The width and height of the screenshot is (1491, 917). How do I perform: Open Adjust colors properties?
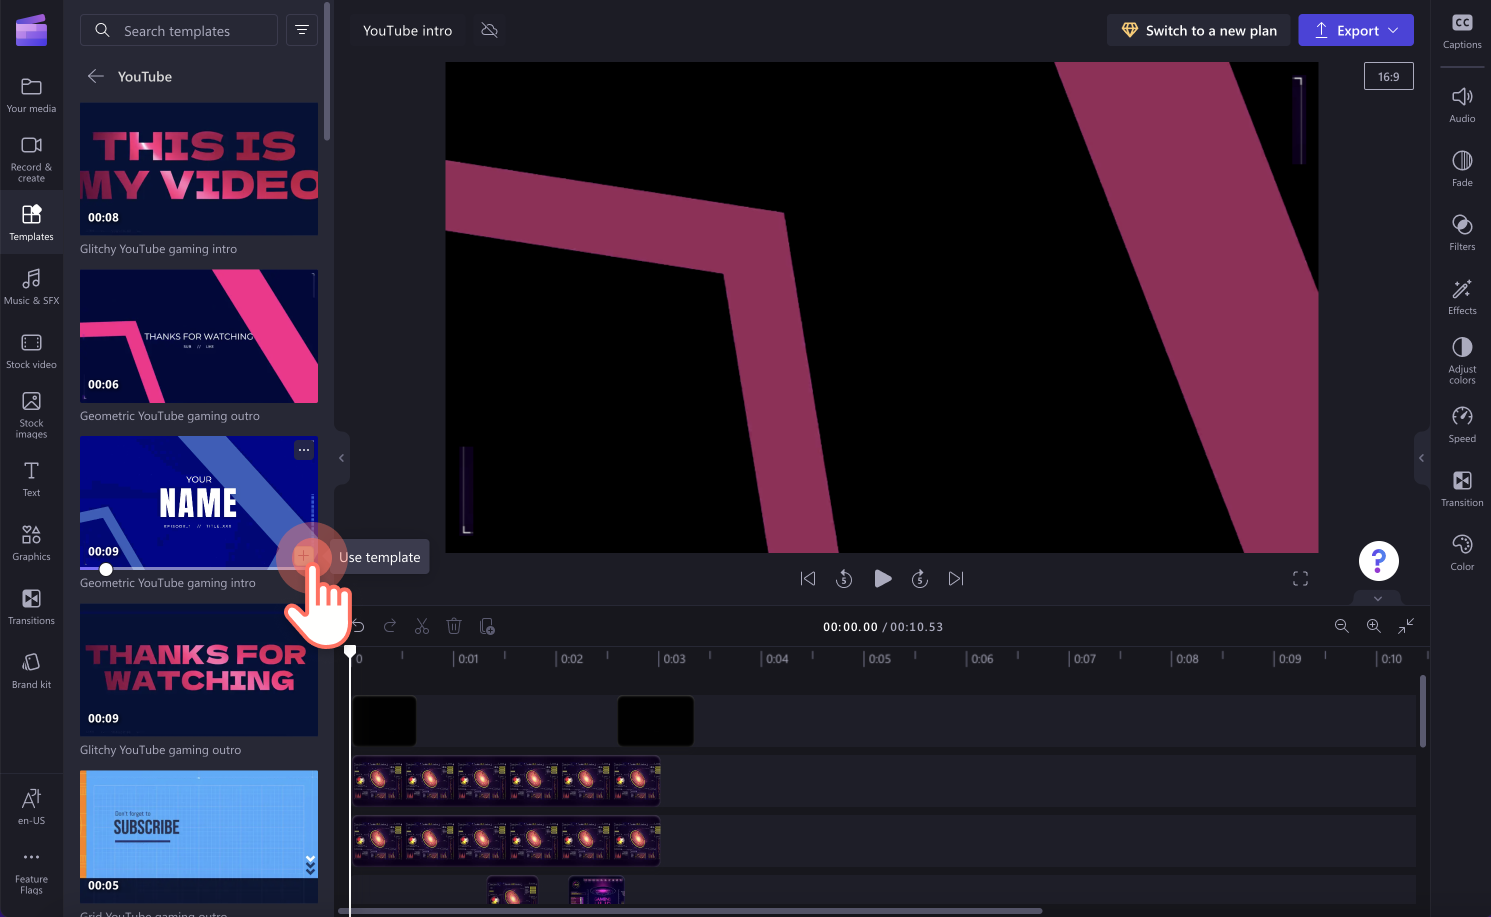[x=1462, y=360]
